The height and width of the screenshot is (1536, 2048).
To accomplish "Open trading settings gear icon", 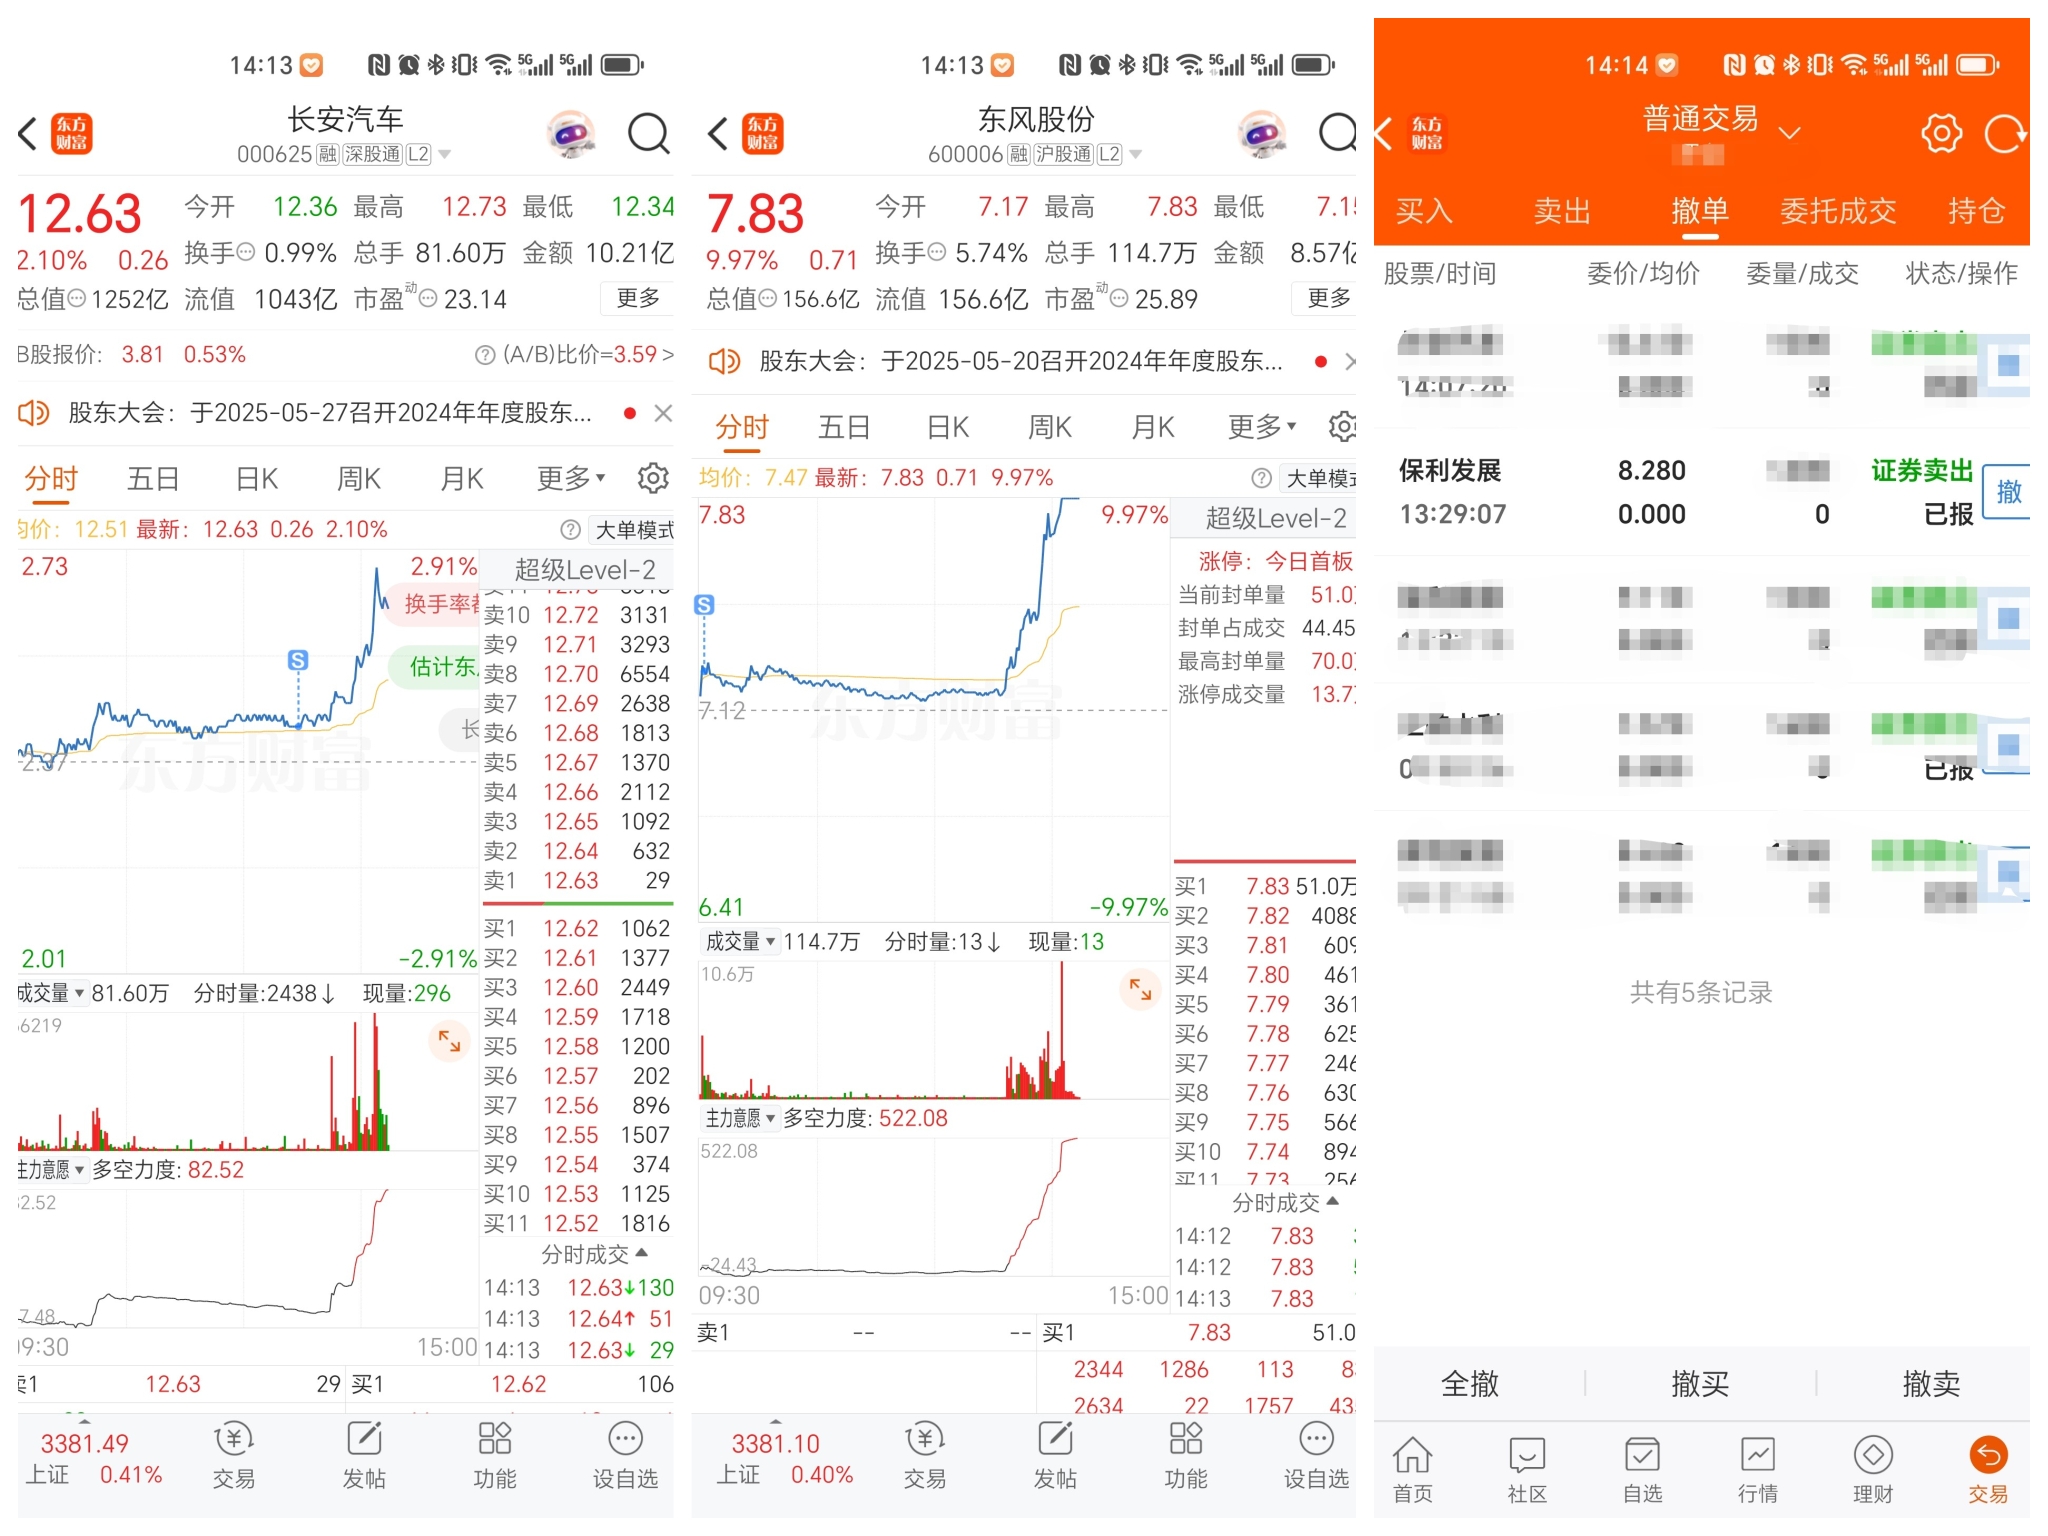I will pyautogui.click(x=1941, y=133).
